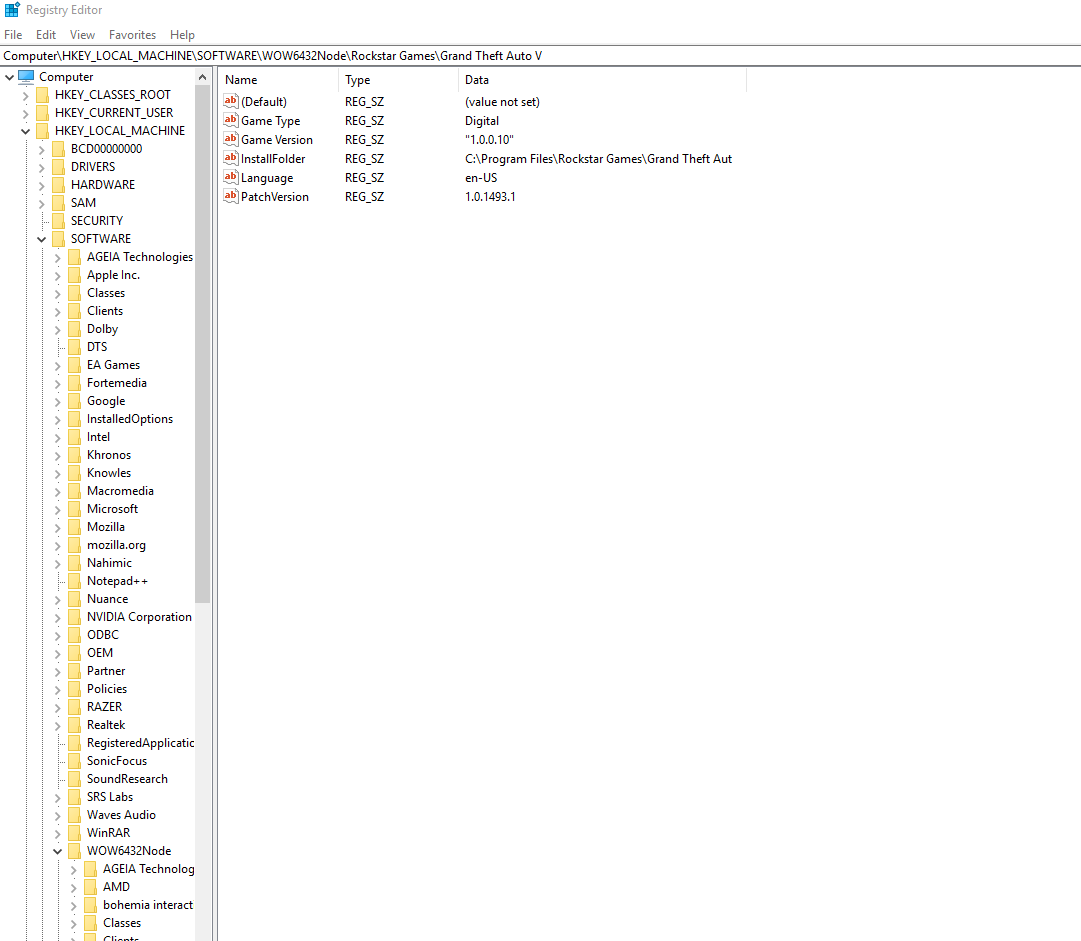Expand the SAM node

coord(41,203)
